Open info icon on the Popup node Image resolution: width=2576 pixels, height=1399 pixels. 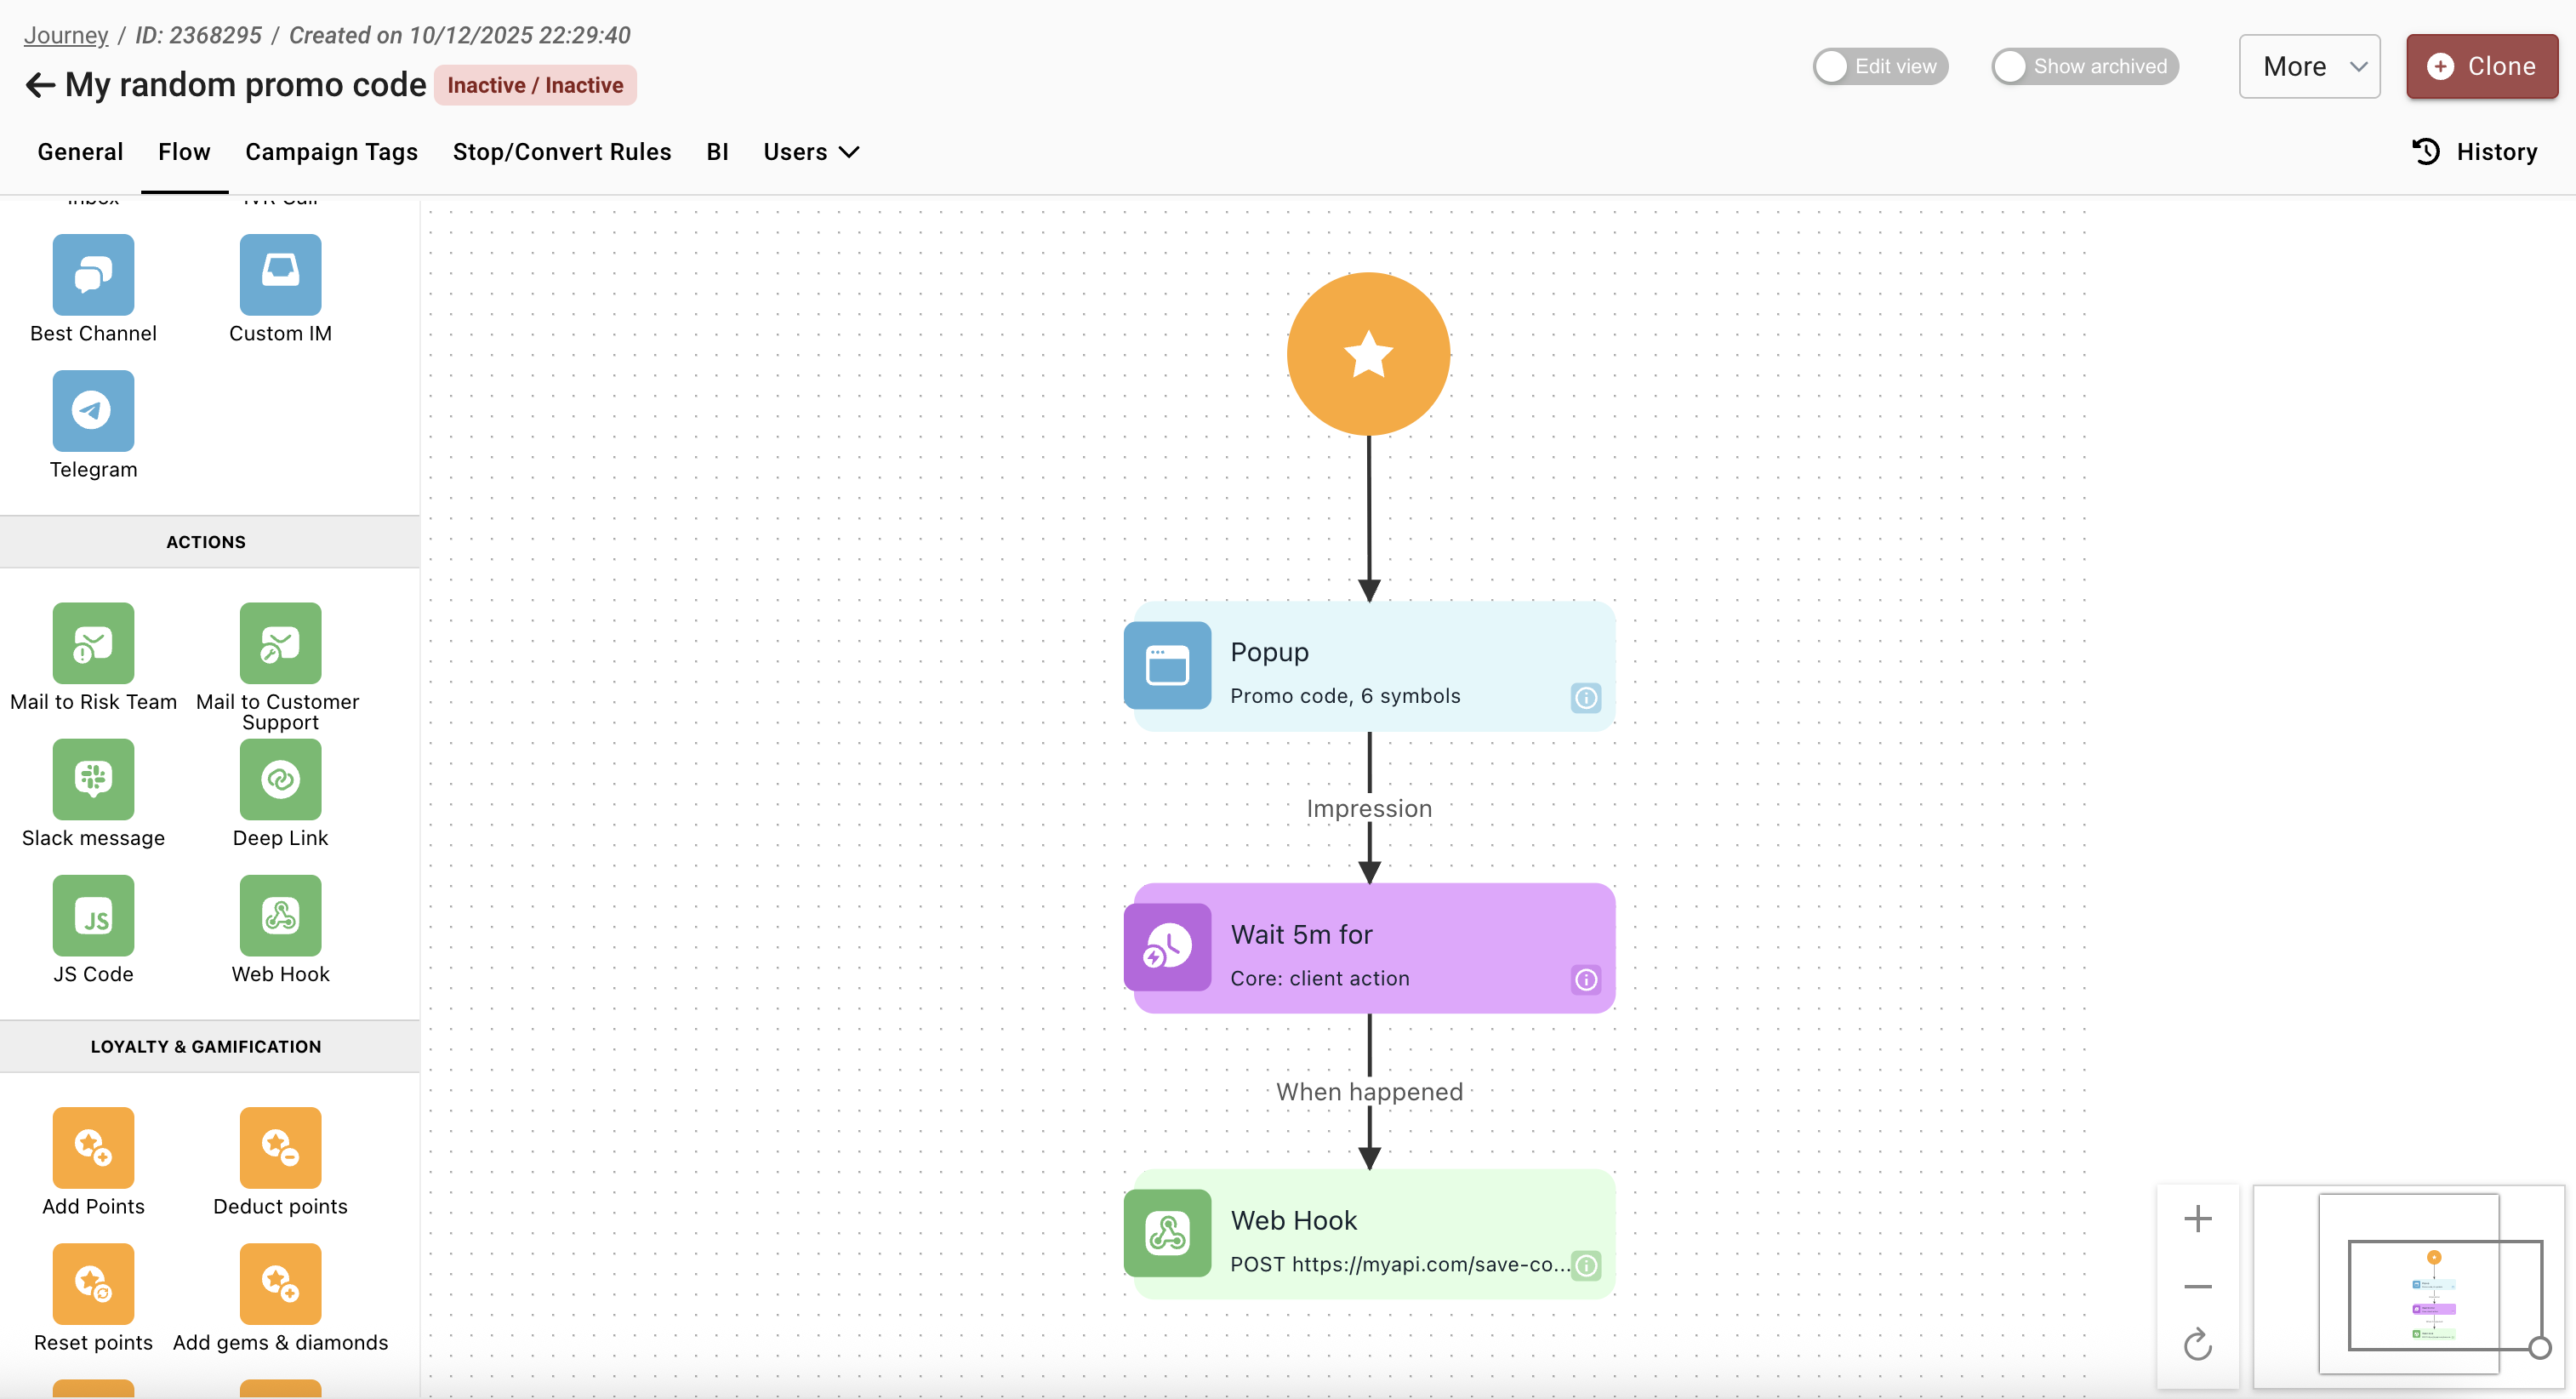click(1585, 697)
